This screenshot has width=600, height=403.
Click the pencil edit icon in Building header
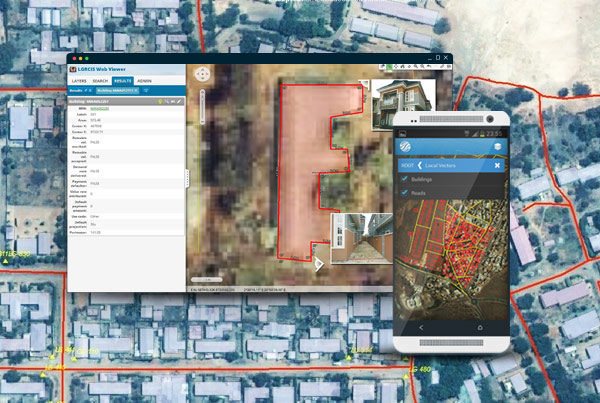tap(179, 102)
